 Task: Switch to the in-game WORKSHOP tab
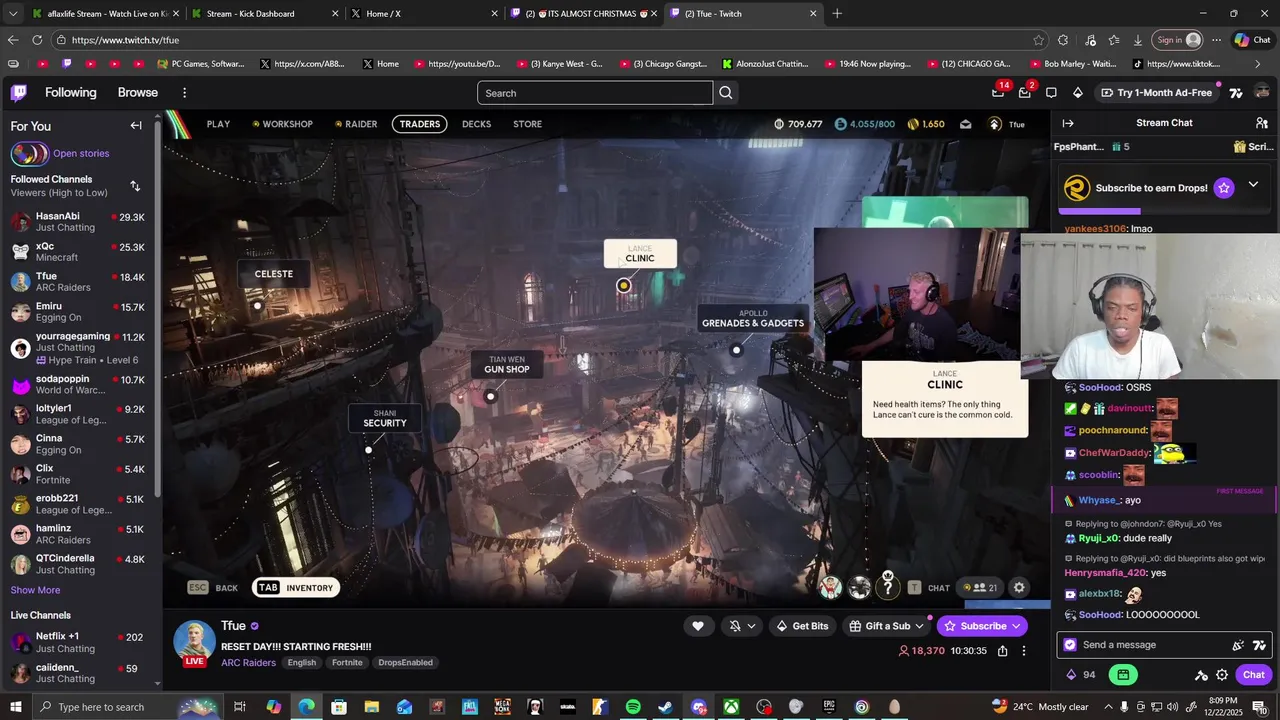coord(283,124)
